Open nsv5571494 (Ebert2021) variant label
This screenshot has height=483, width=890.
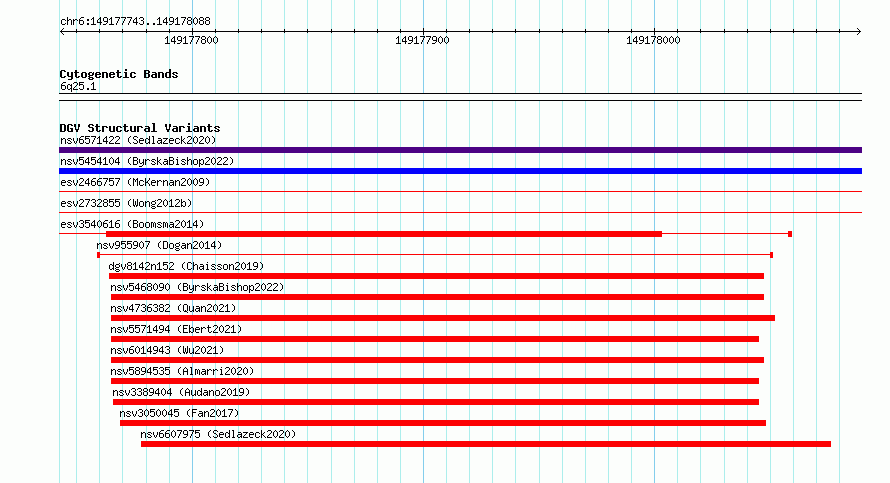coord(176,329)
